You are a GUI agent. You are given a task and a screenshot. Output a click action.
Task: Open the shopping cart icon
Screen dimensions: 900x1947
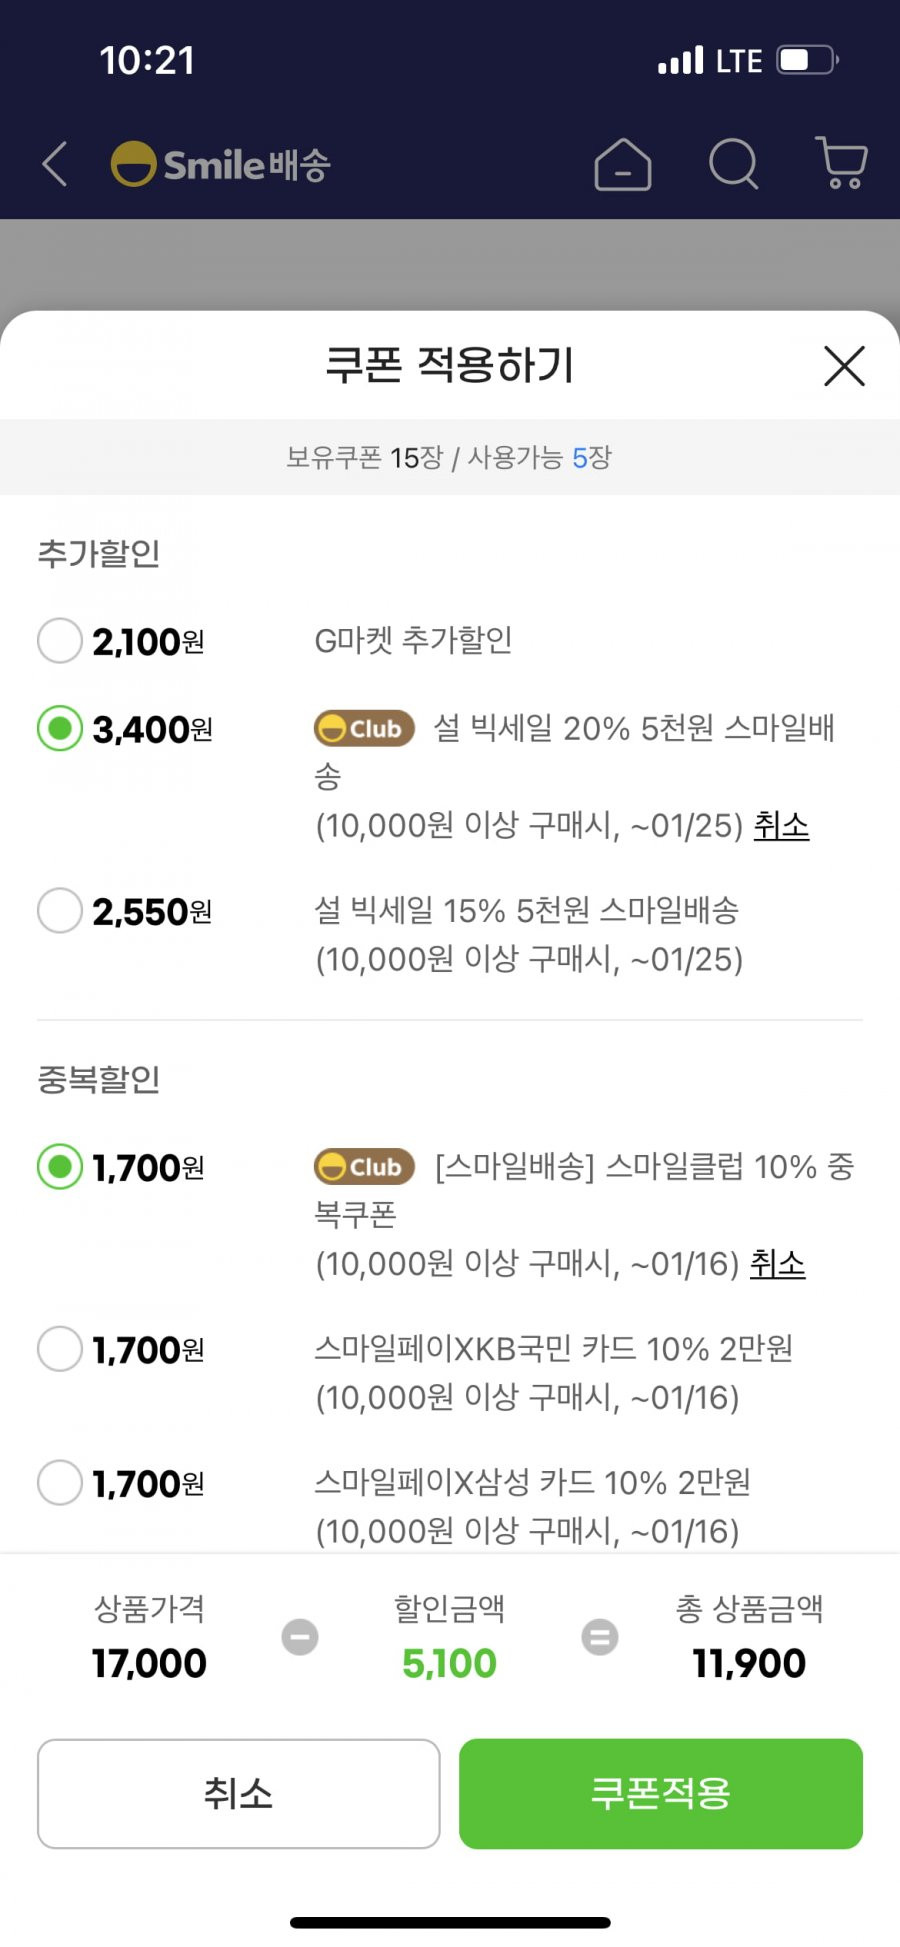click(x=841, y=163)
